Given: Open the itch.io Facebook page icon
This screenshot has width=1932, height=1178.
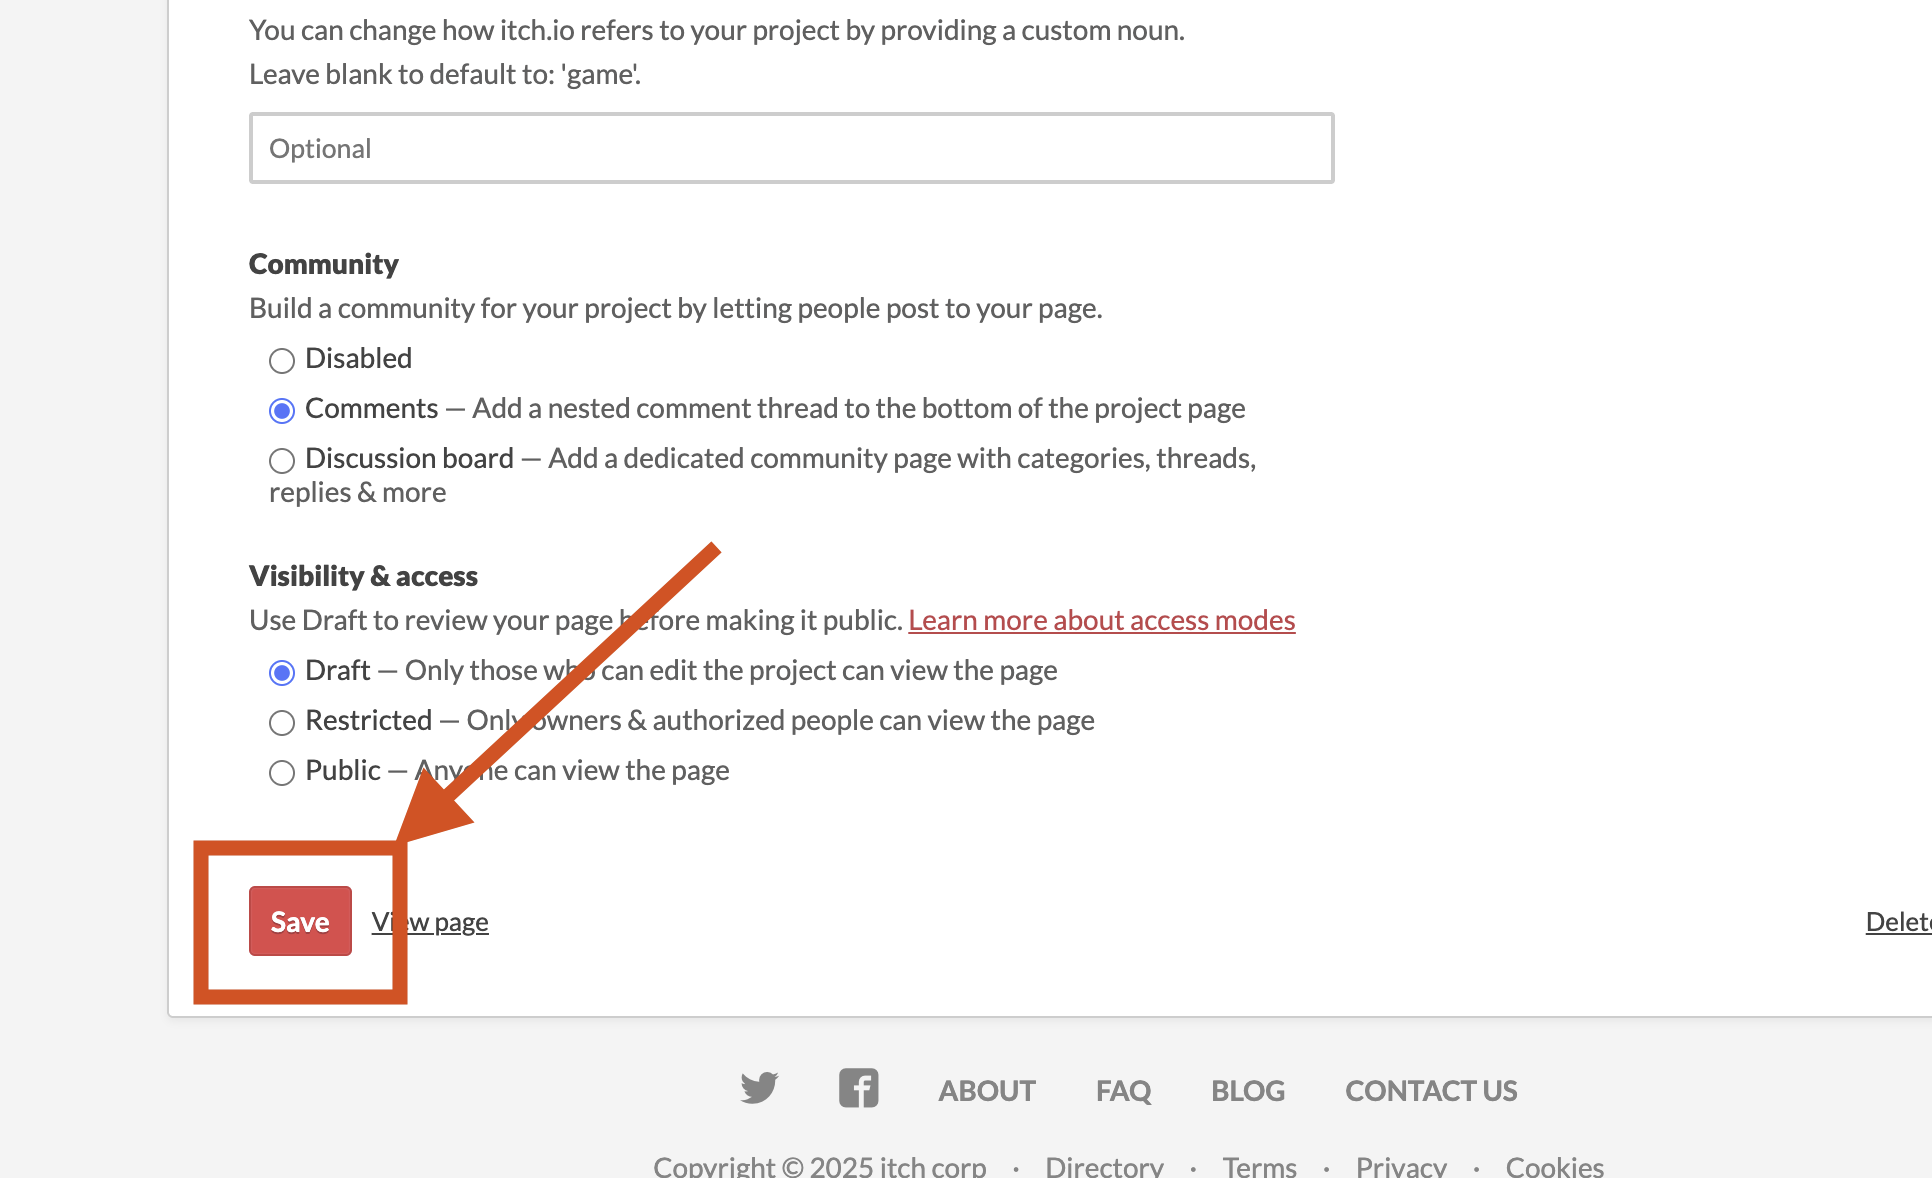Looking at the screenshot, I should click(859, 1088).
